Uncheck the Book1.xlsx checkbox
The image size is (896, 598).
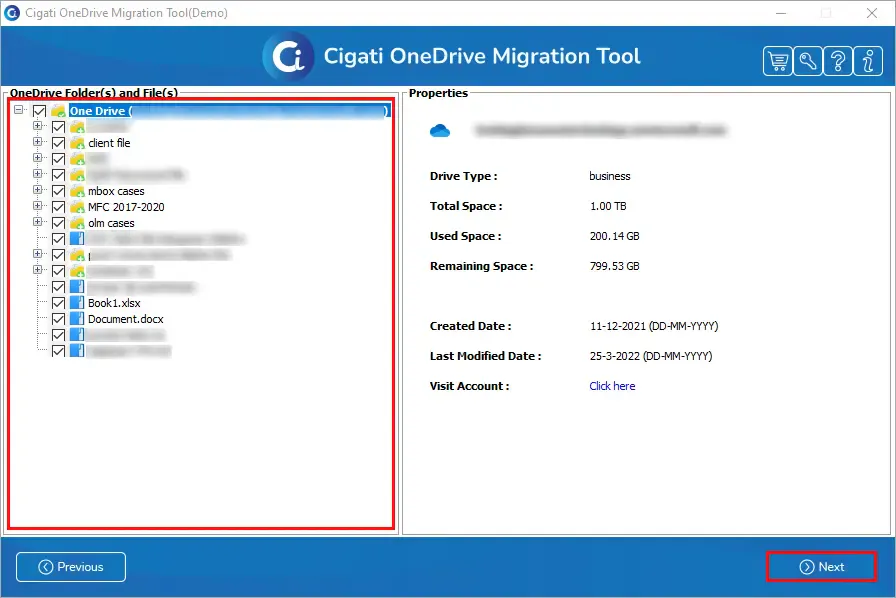[x=58, y=303]
